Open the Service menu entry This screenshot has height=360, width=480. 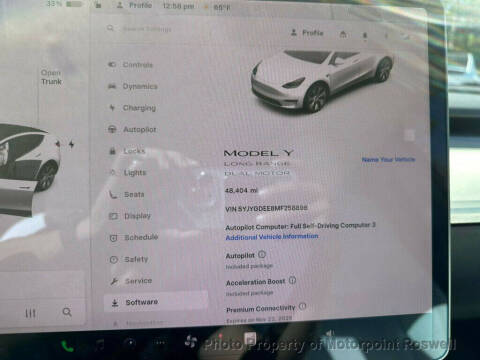[131, 281]
